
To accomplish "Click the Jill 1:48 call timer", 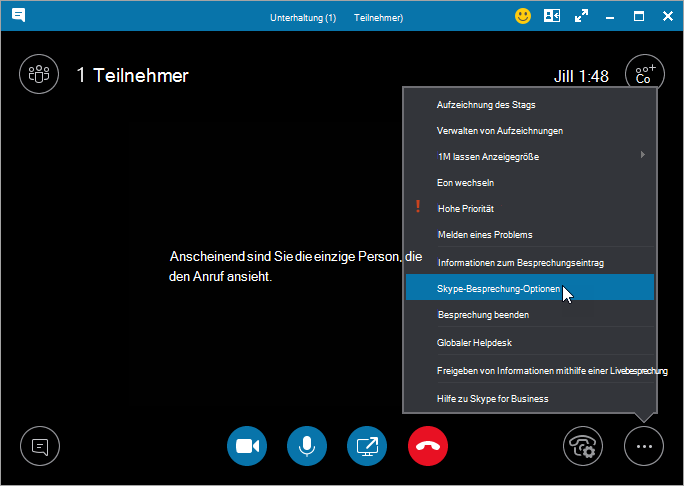I will tap(581, 76).
